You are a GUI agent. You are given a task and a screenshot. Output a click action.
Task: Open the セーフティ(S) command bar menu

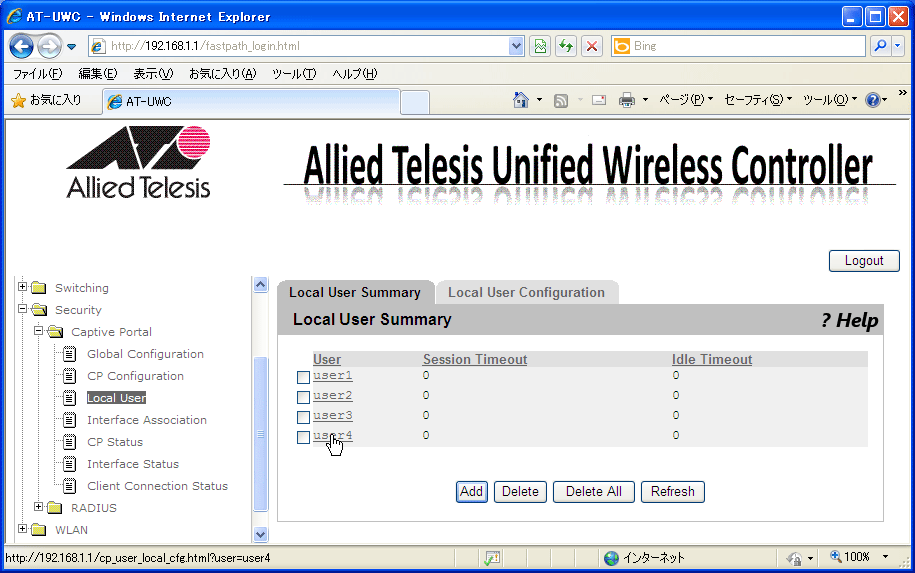[757, 100]
